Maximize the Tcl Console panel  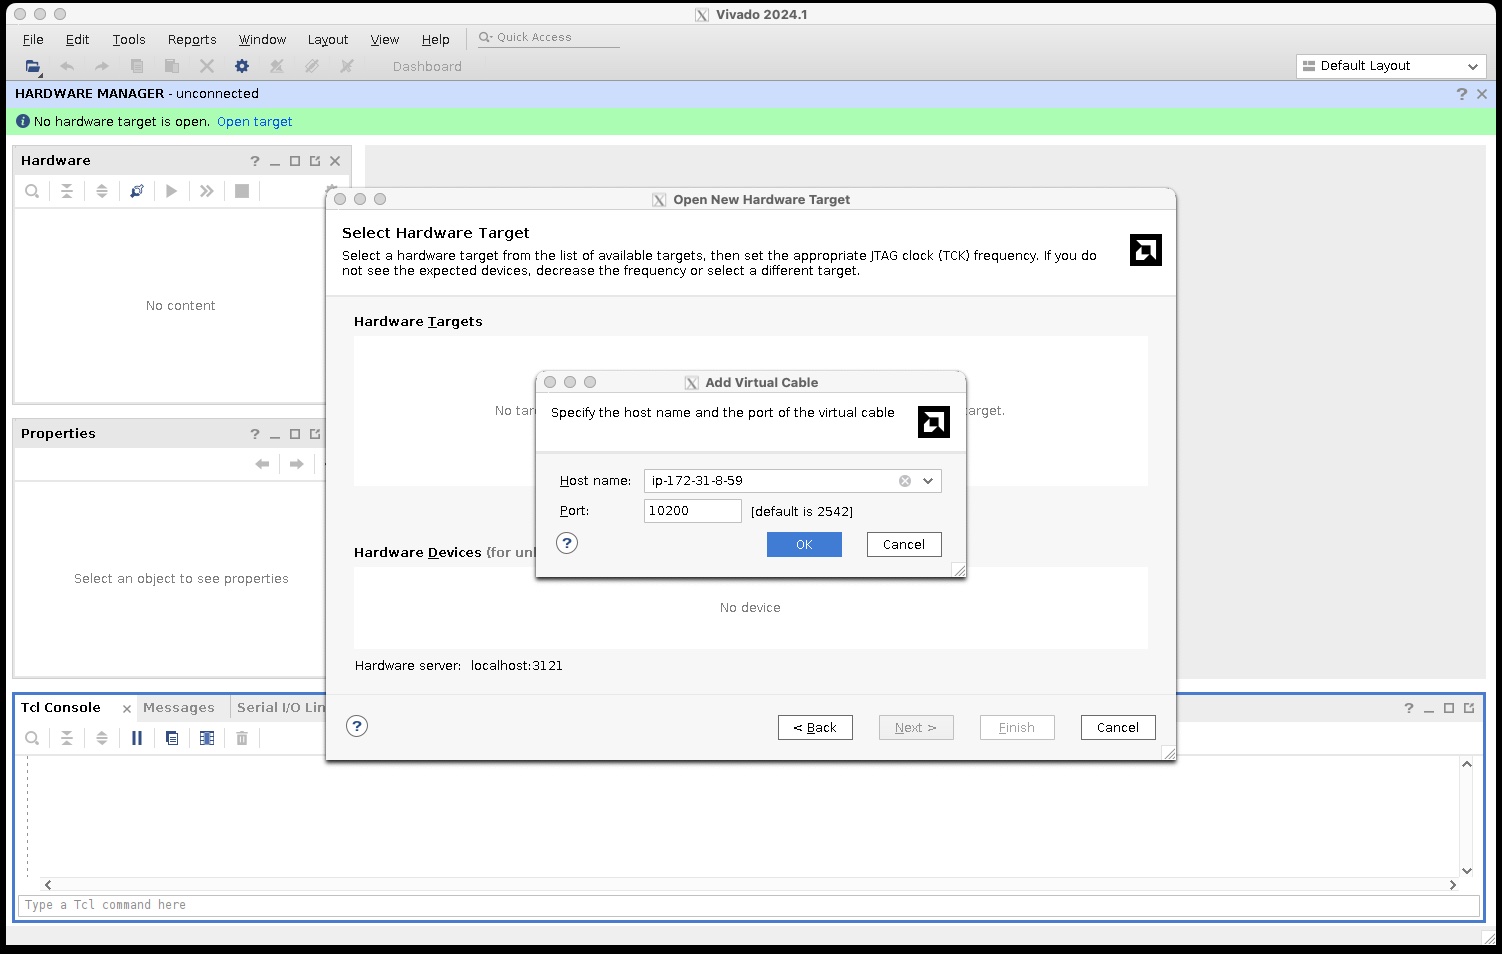click(x=1449, y=708)
